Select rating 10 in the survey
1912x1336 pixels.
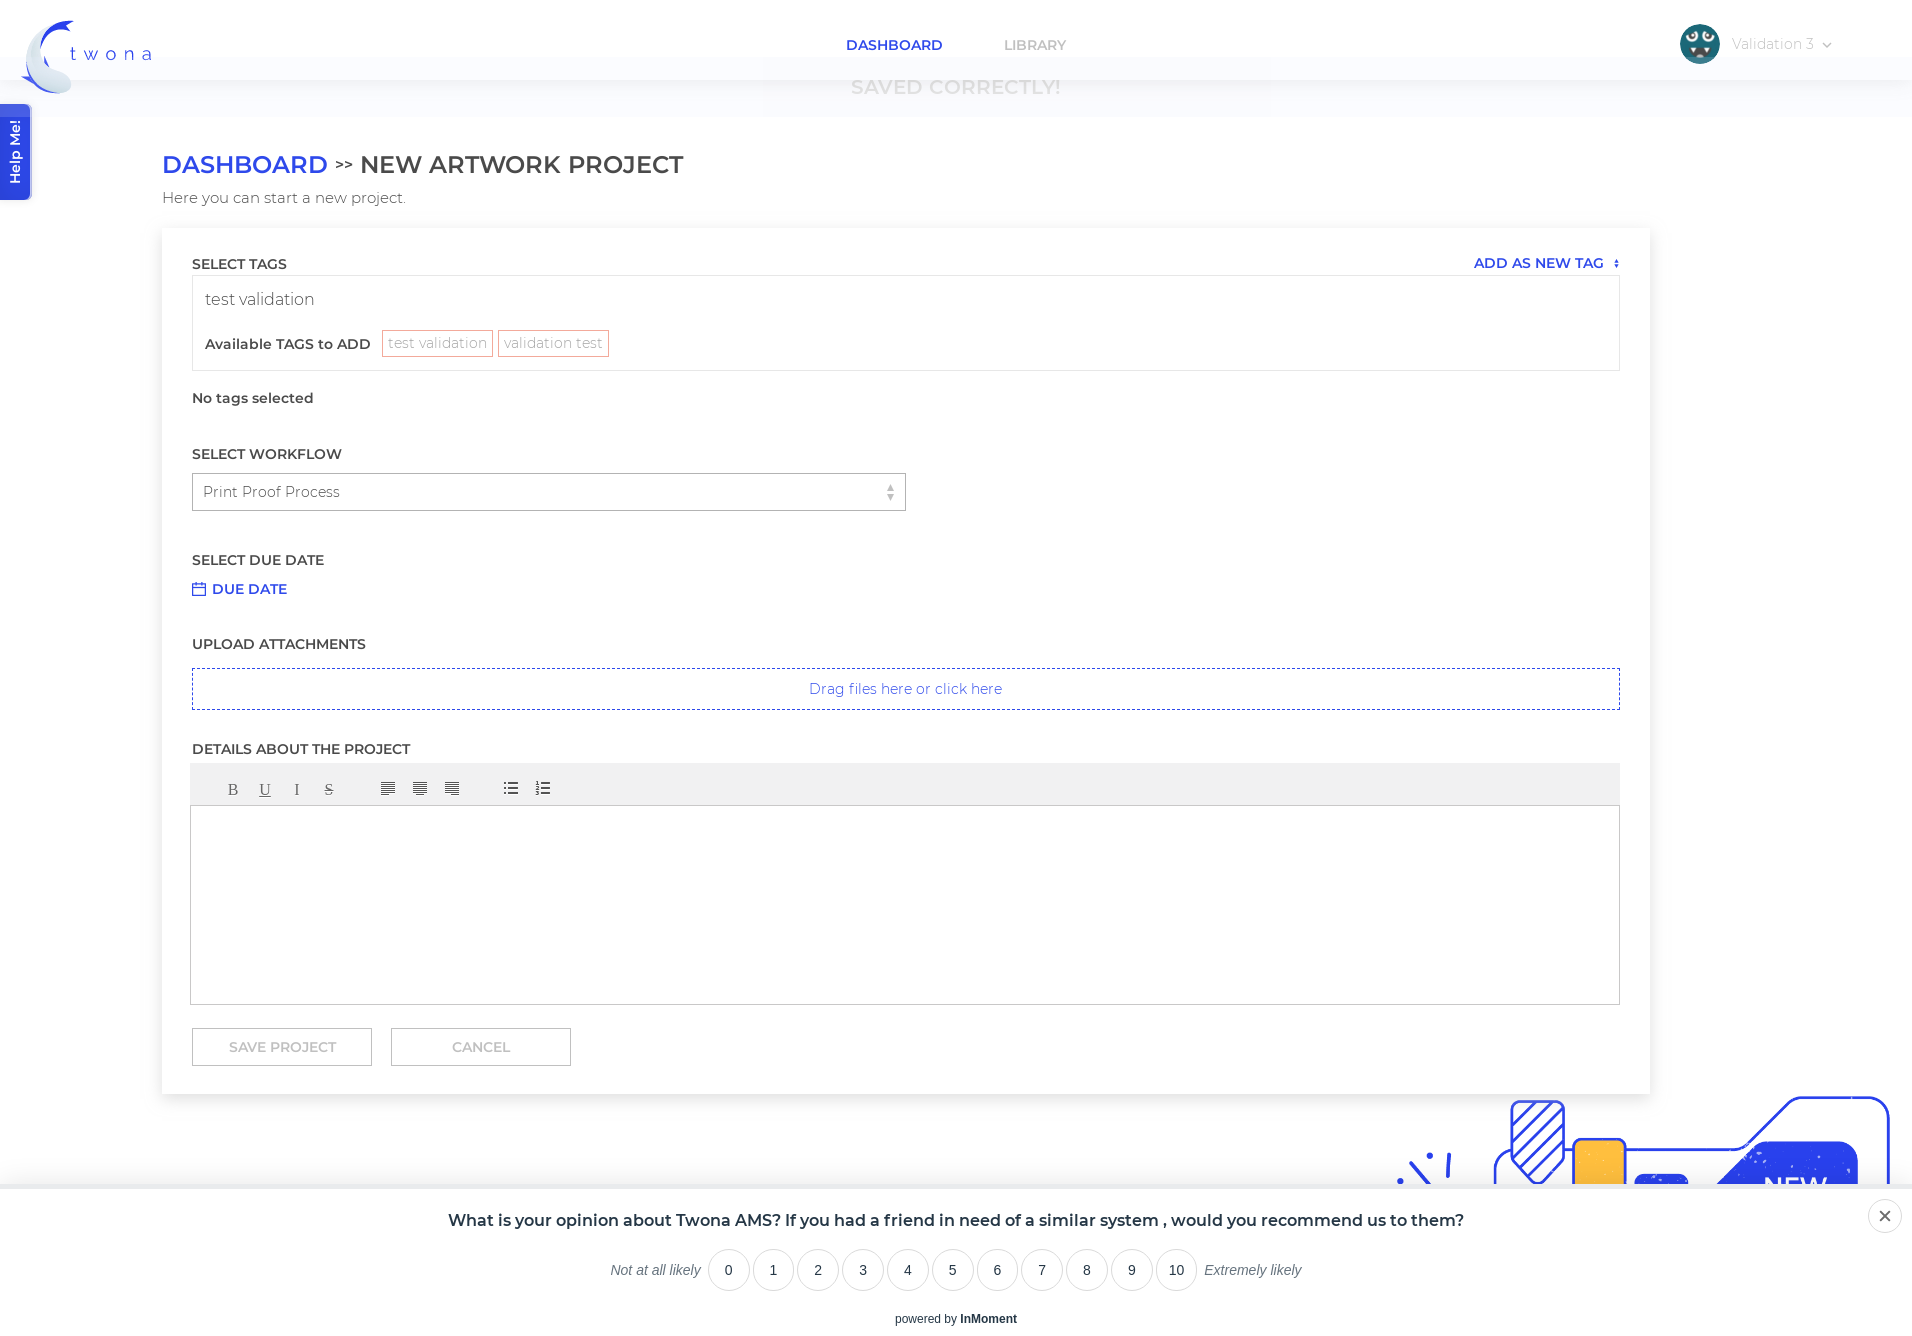pyautogui.click(x=1176, y=1270)
